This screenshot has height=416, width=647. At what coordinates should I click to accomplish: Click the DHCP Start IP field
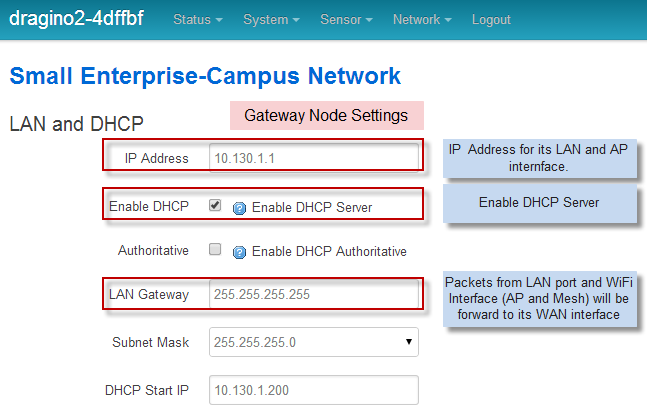(314, 390)
